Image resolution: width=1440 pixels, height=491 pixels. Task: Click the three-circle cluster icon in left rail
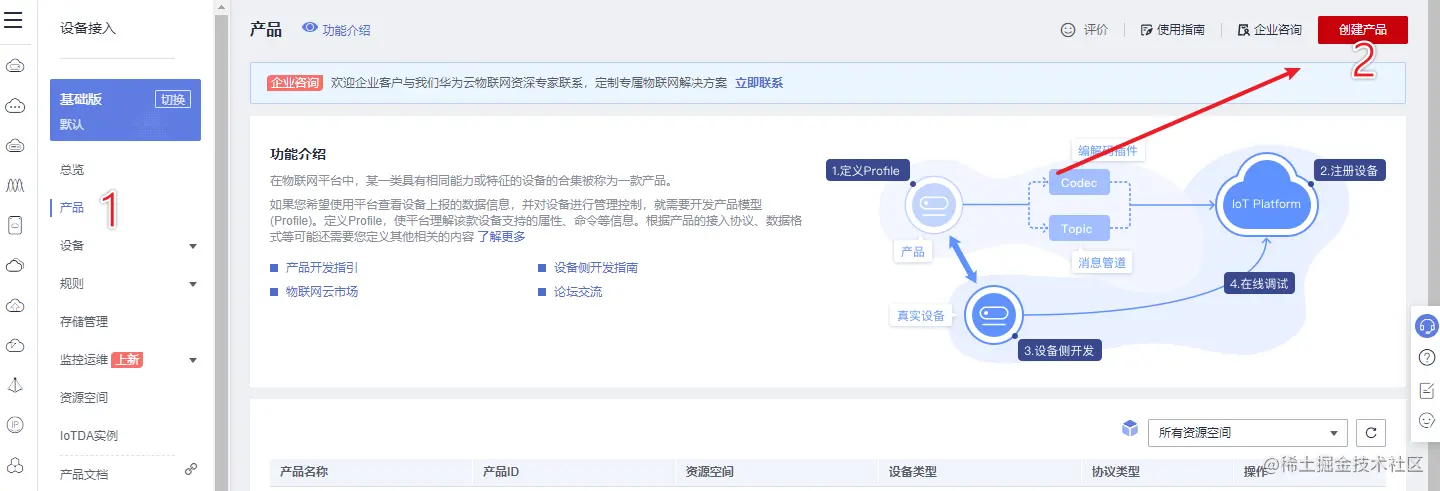coord(15,465)
